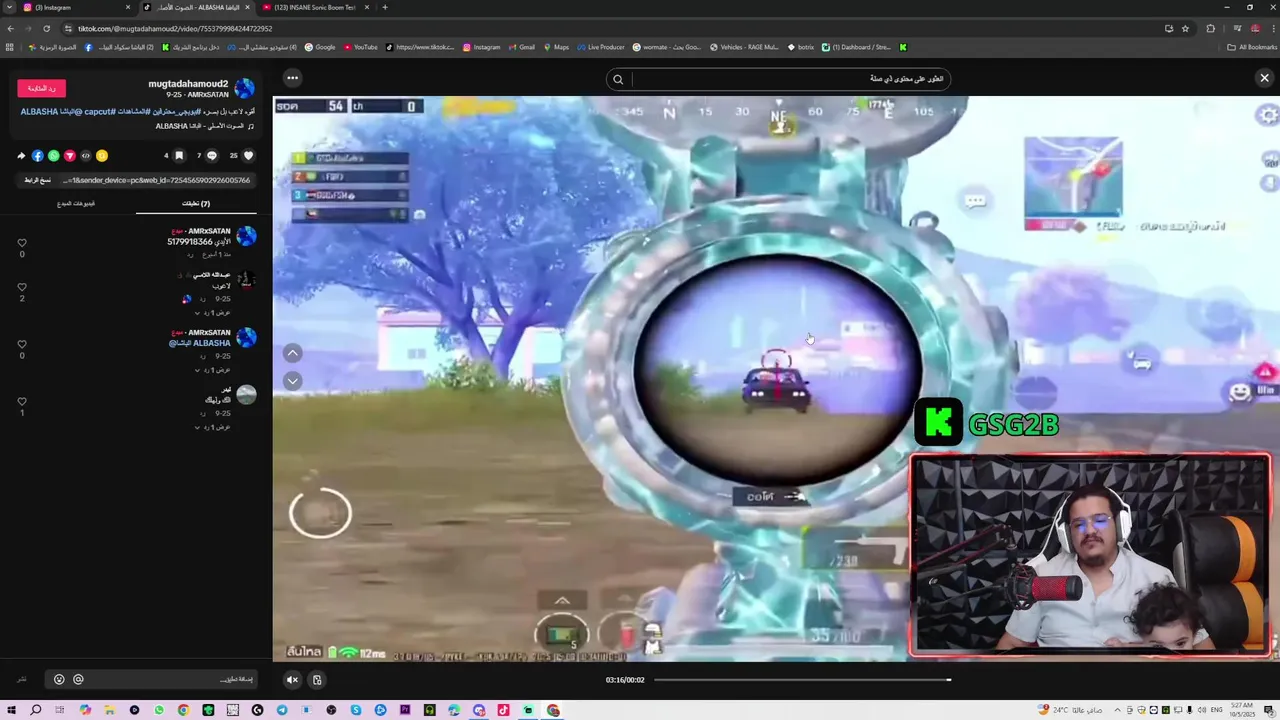Like the comment with 2 likes

(22, 287)
